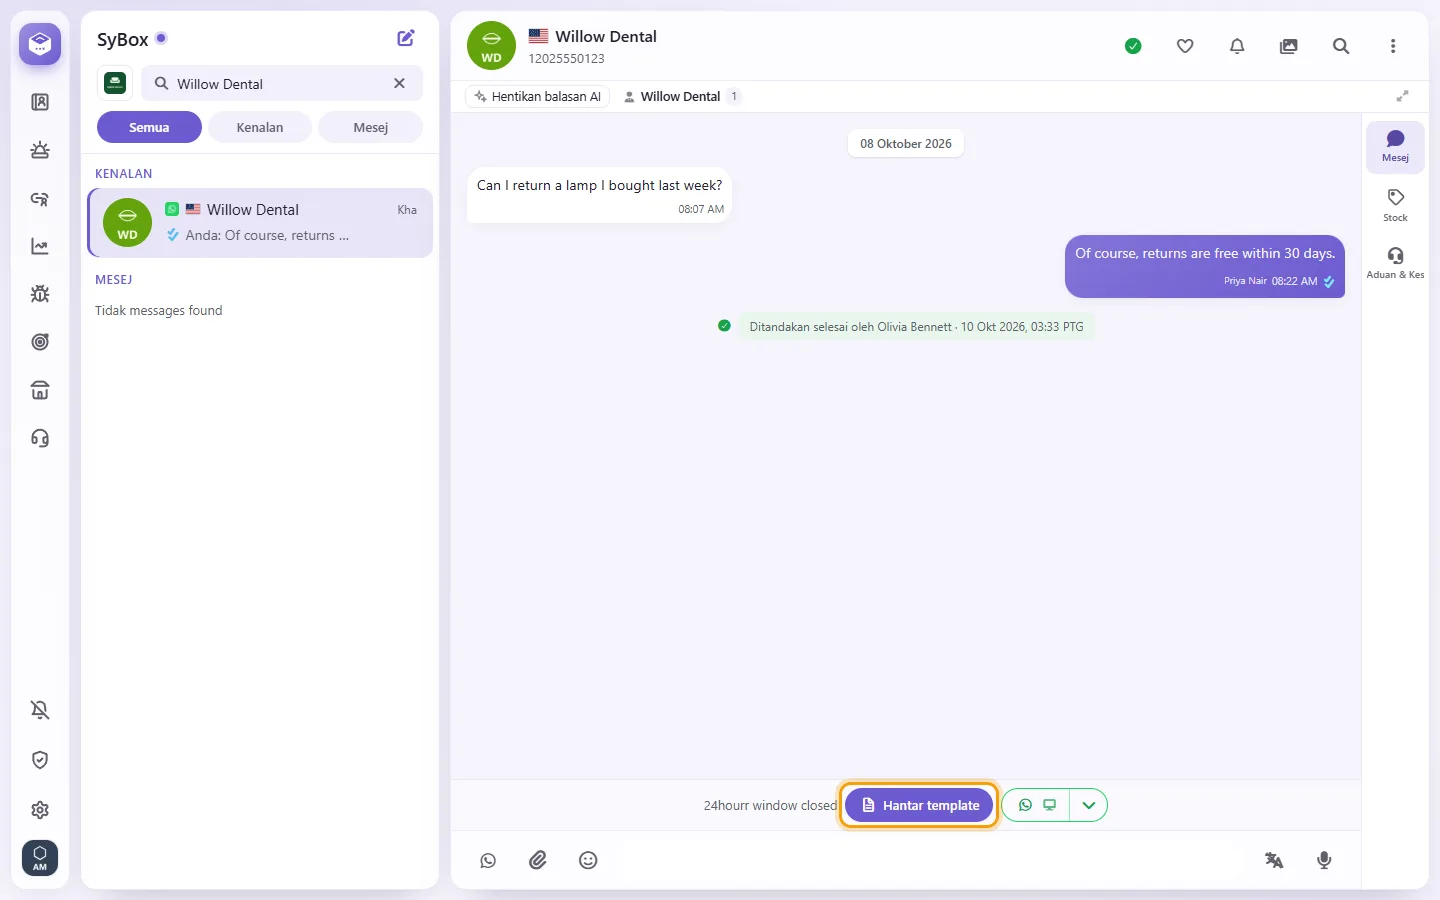The width and height of the screenshot is (1440, 900).
Task: Open the emoji picker smiley icon
Action: click(588, 860)
